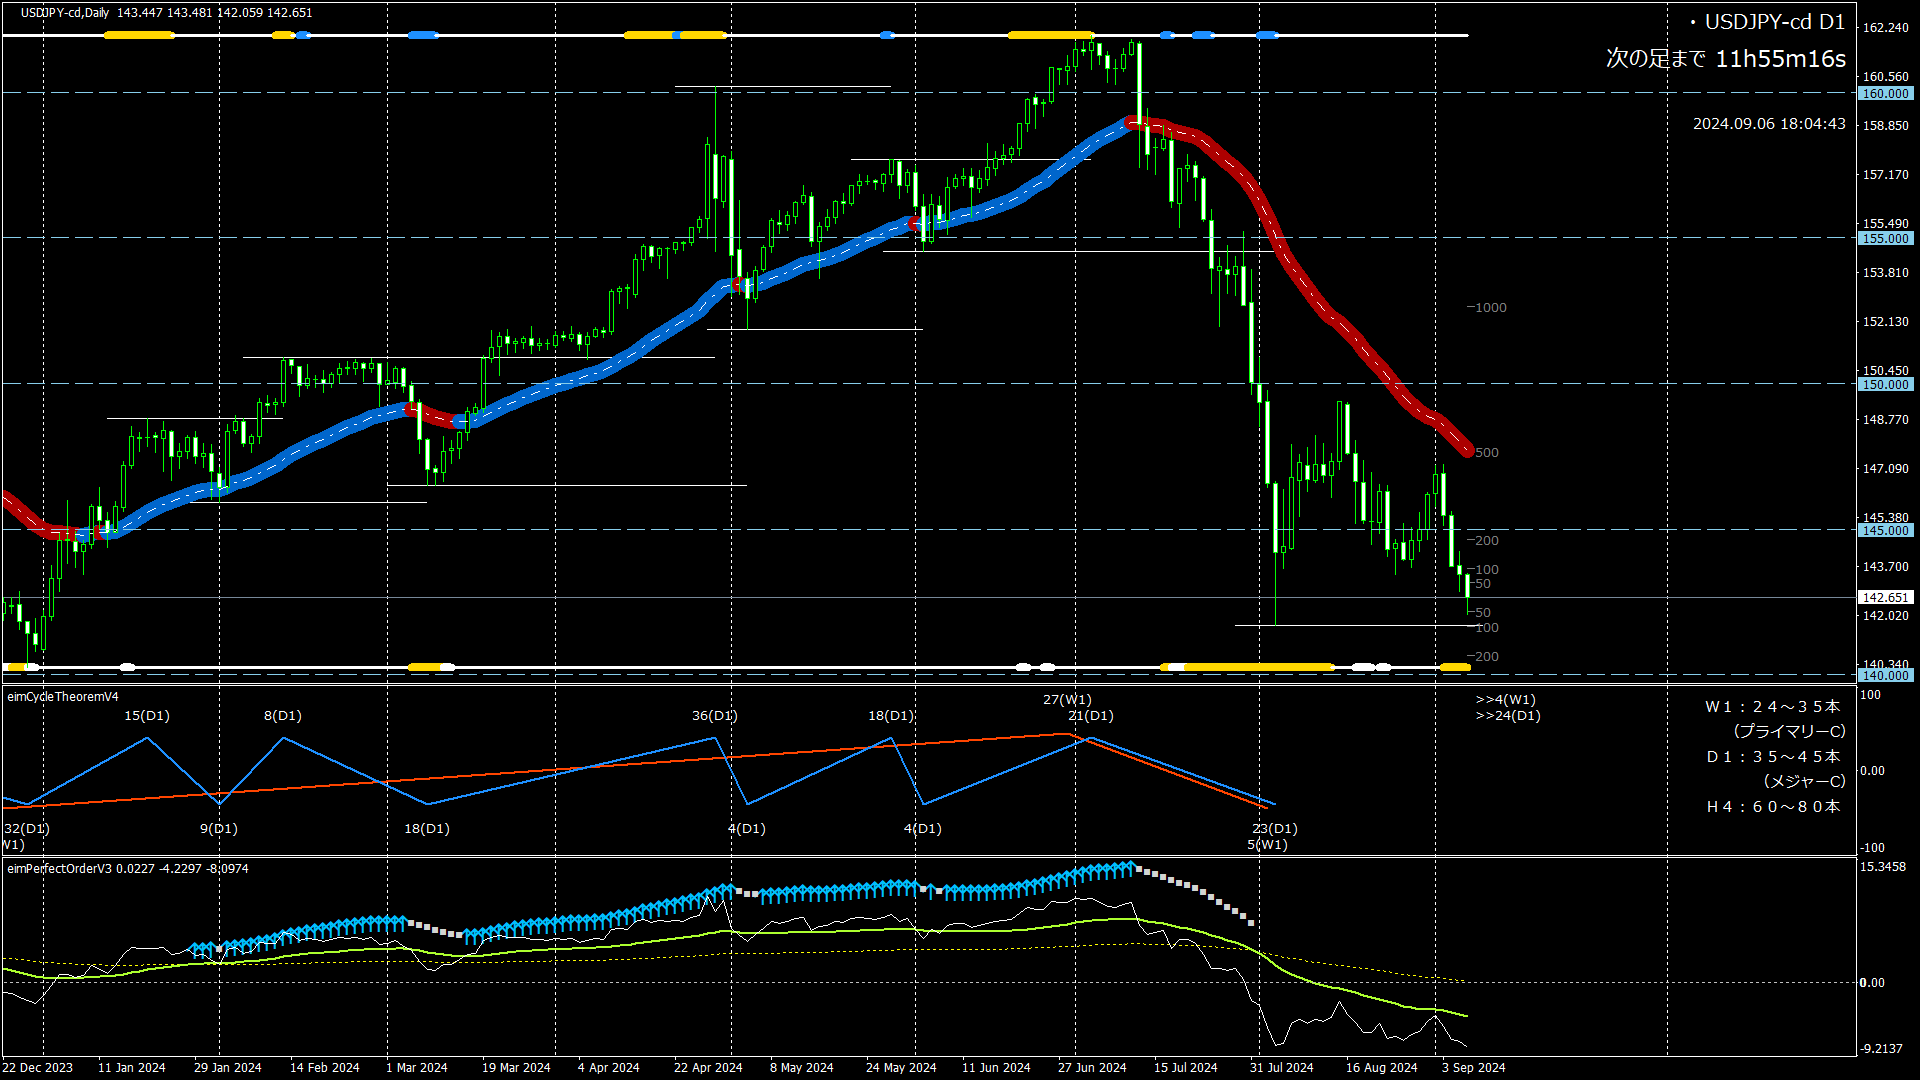Click the next-bar countdown timer text
Screen dimensions: 1920x1080
click(x=1725, y=59)
